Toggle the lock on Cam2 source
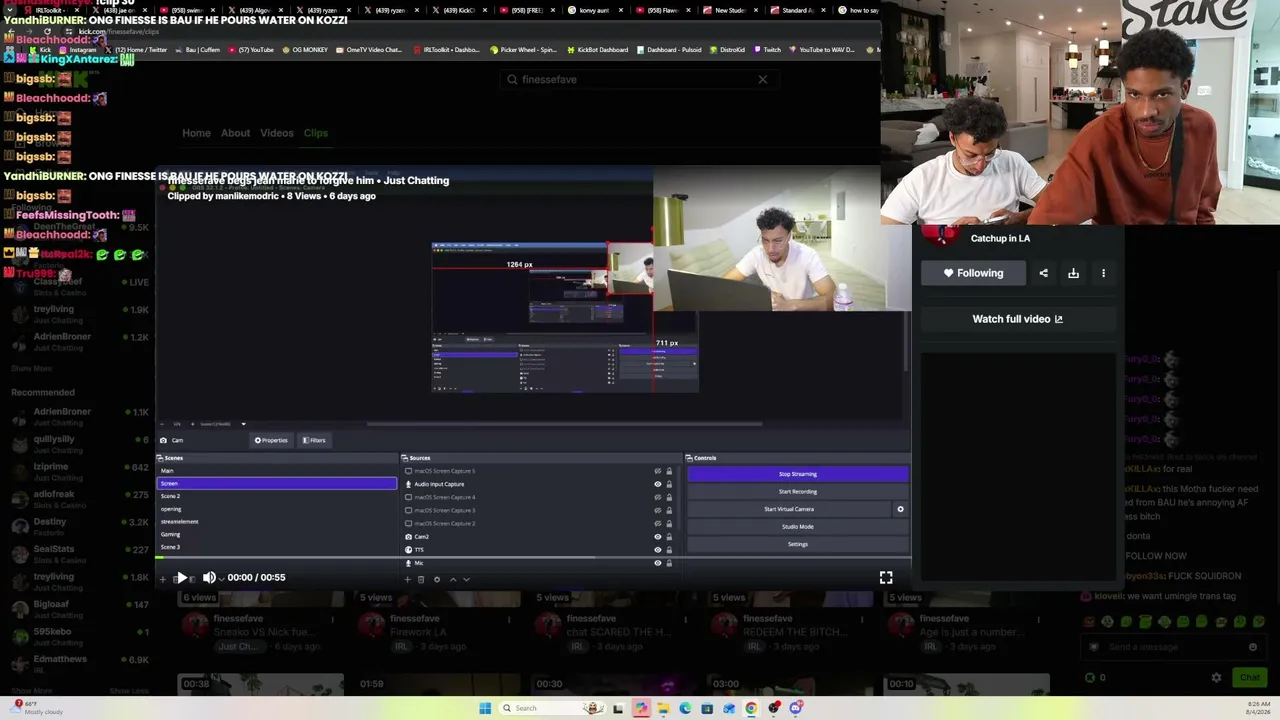Image resolution: width=1280 pixels, height=720 pixels. point(669,536)
